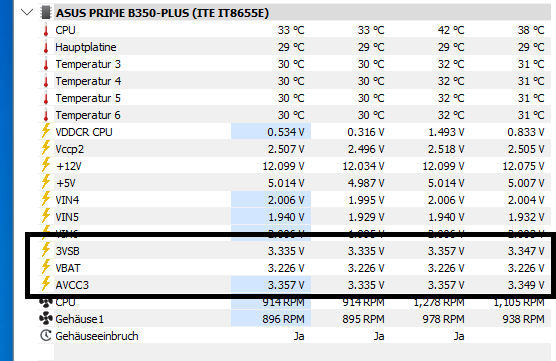Select the AVCC3 sensor label

[x=72, y=285]
